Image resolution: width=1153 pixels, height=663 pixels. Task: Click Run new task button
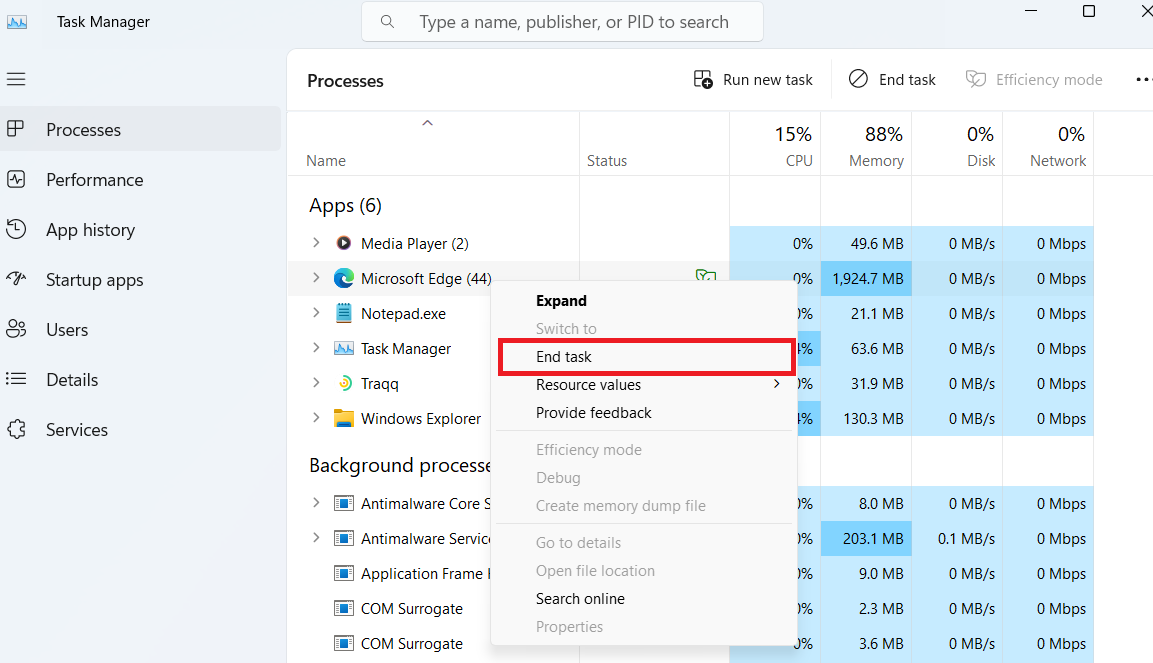click(753, 79)
